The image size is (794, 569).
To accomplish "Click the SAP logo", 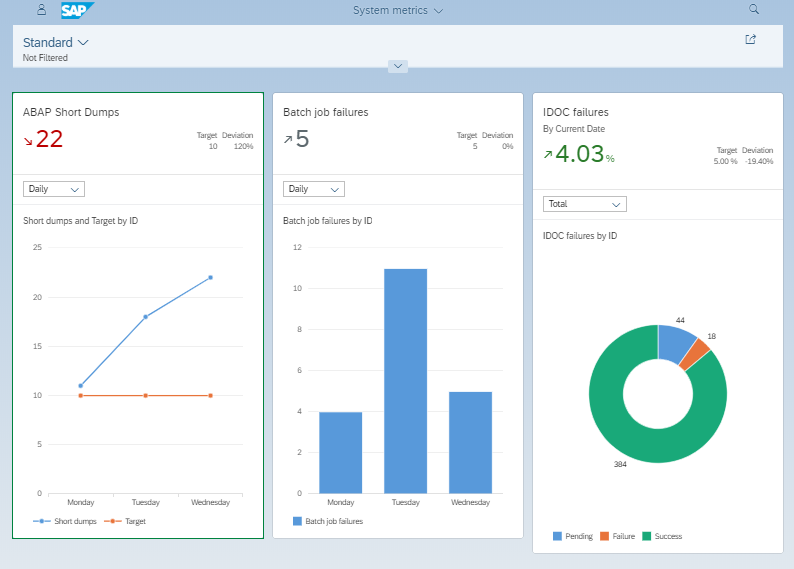I will coord(77,10).
